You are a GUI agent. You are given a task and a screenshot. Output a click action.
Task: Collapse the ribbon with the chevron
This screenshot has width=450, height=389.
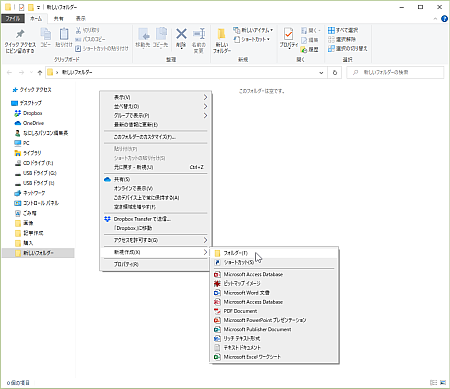tap(435, 19)
